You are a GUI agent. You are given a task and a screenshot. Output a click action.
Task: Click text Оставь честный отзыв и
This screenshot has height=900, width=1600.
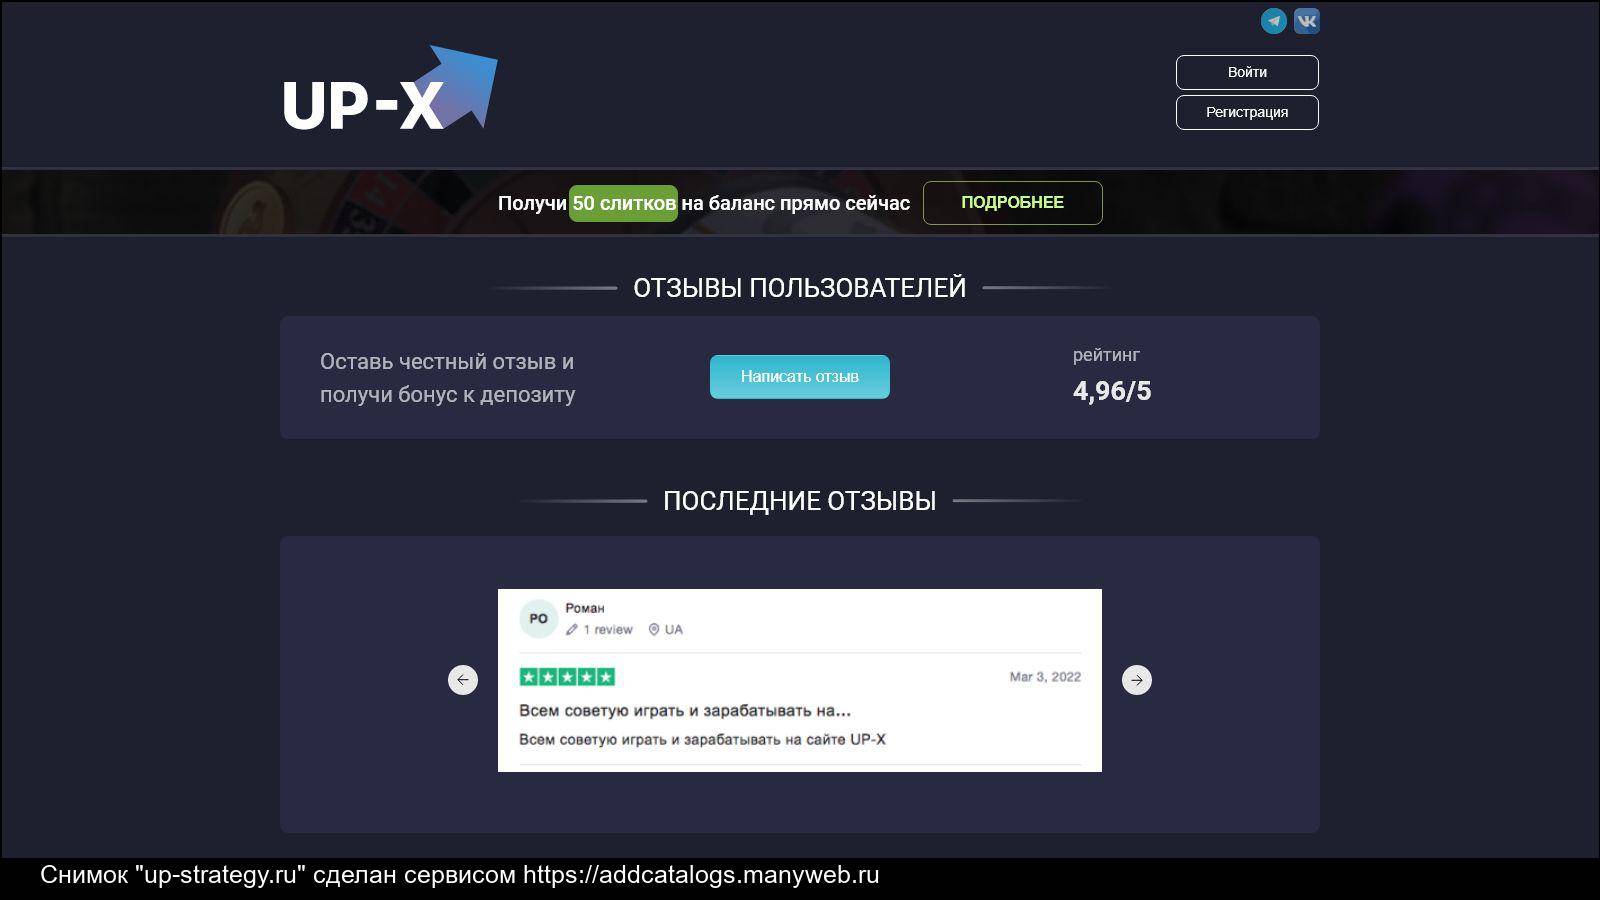click(x=447, y=362)
